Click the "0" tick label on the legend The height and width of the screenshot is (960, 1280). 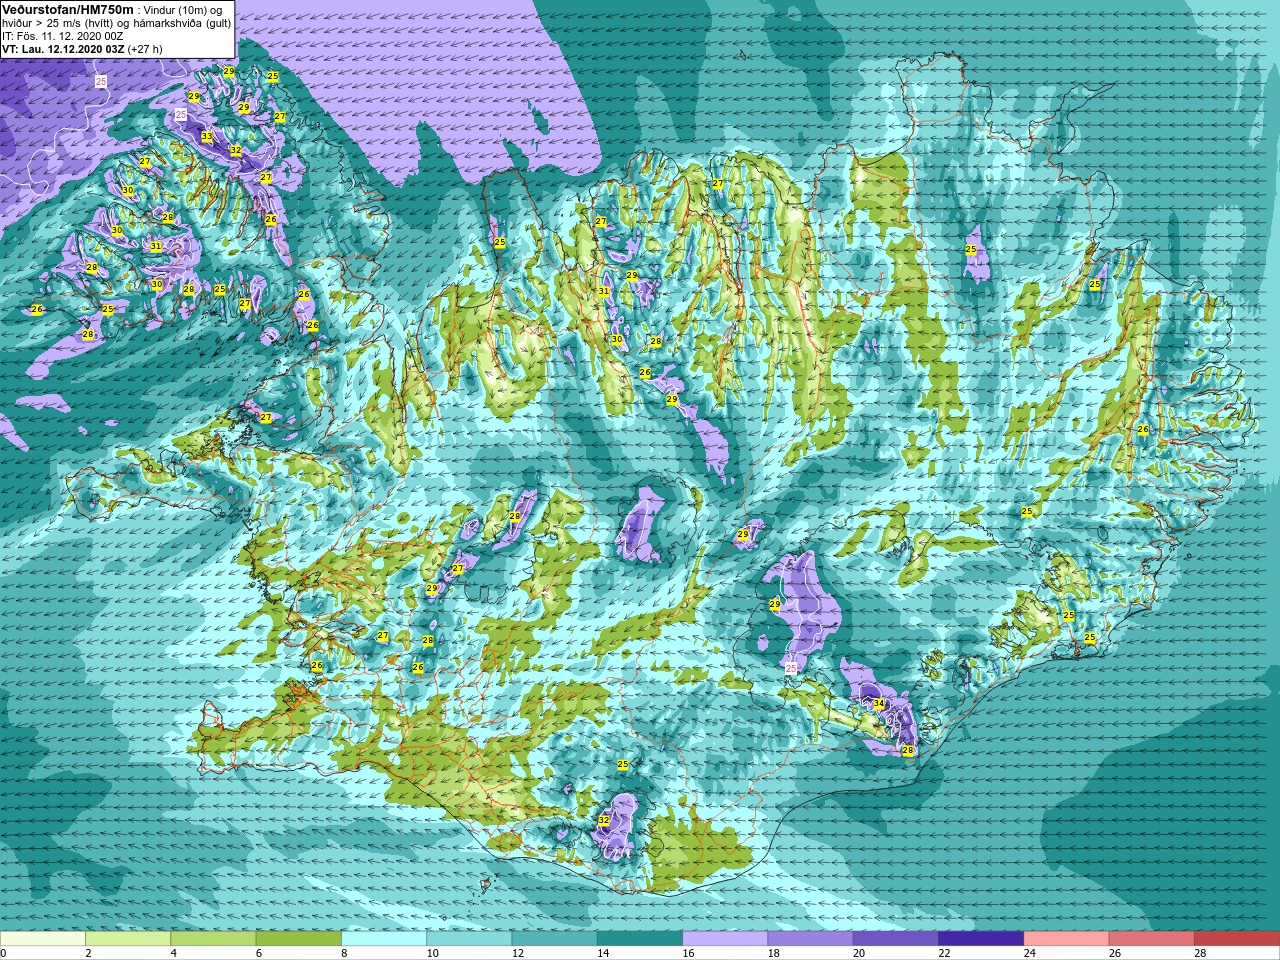(x=3, y=953)
